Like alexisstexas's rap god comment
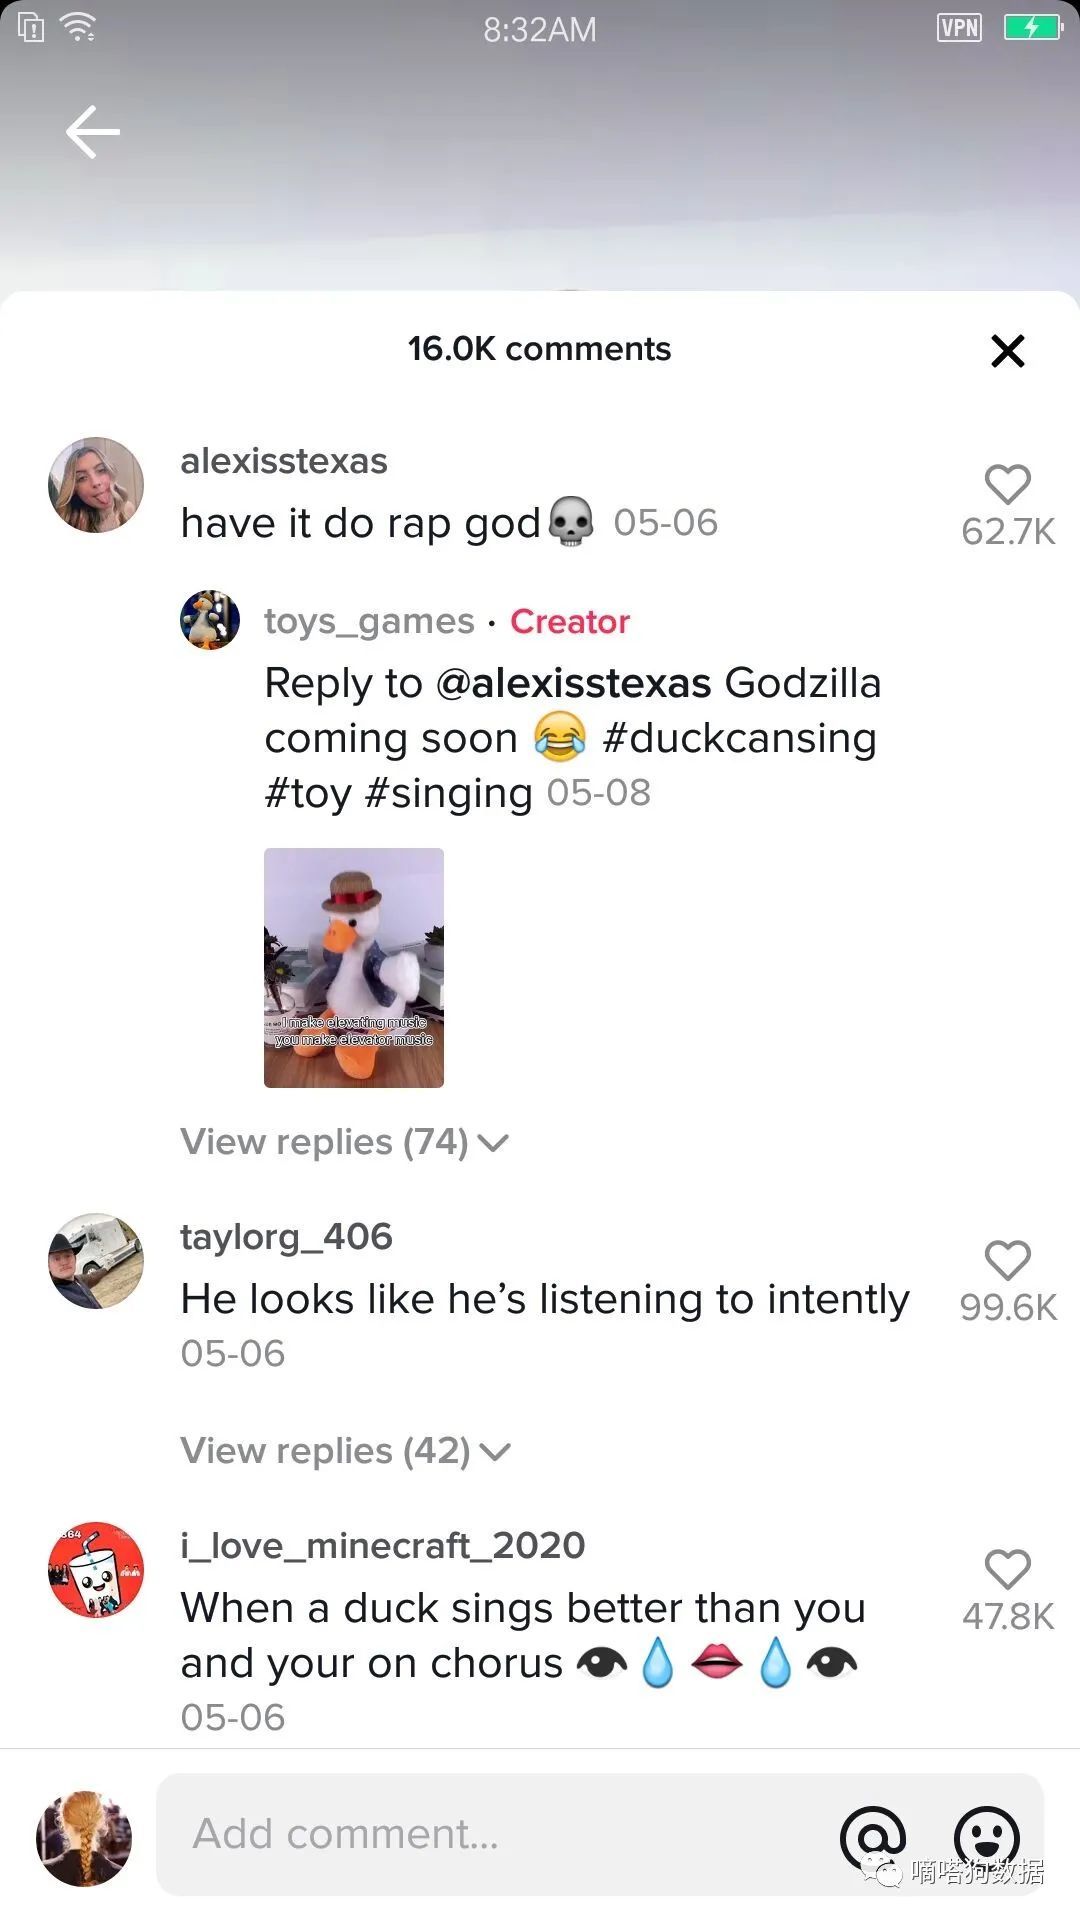This screenshot has width=1080, height=1920. 1007,486
